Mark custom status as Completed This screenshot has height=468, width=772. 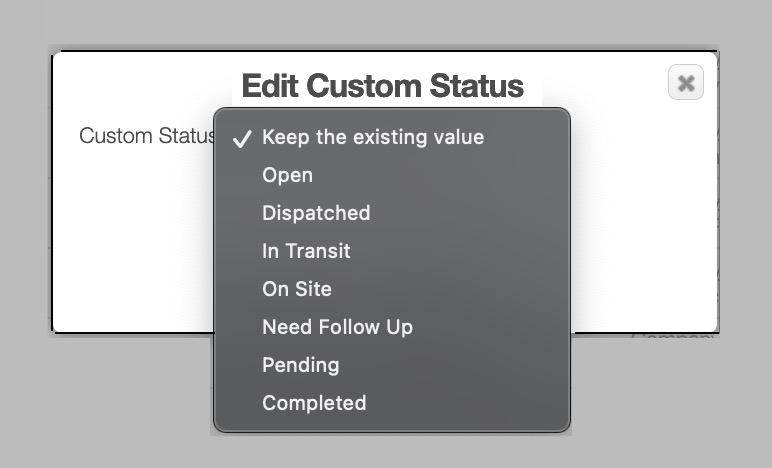click(x=314, y=403)
